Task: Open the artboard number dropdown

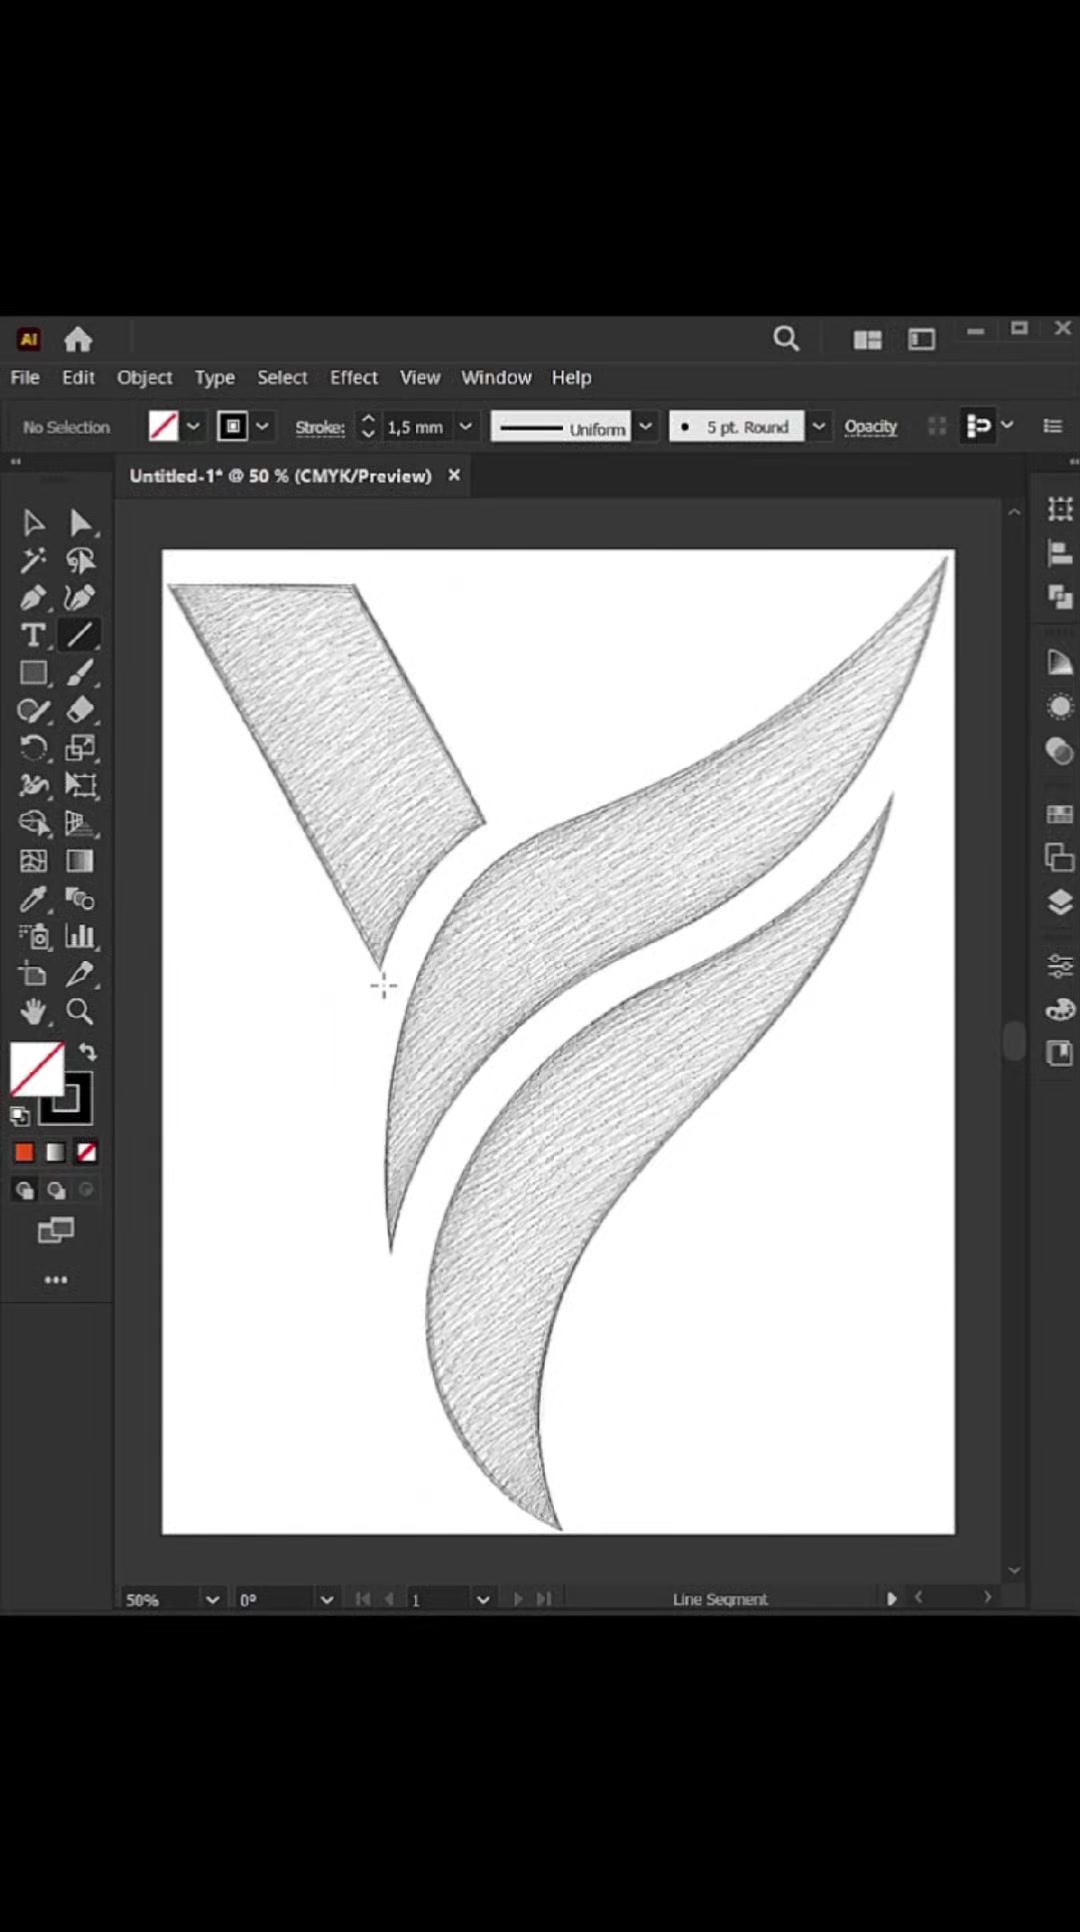Action: 483,1599
